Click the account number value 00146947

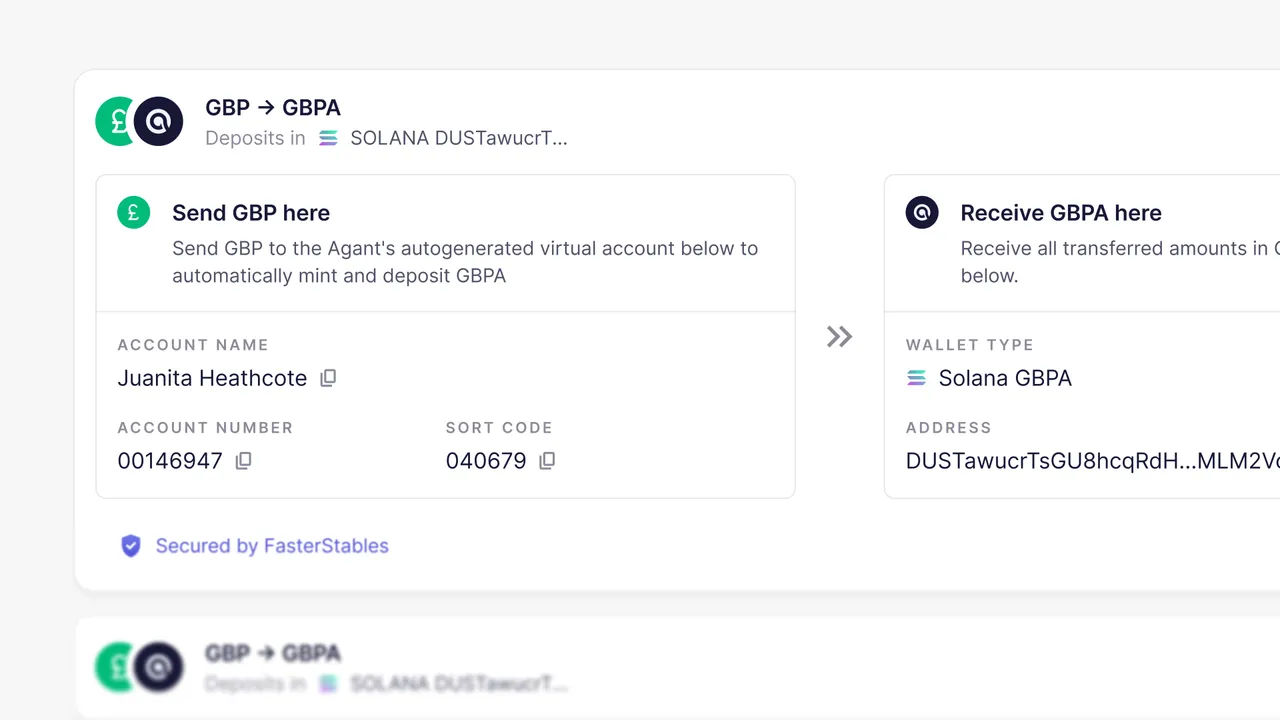tap(170, 461)
